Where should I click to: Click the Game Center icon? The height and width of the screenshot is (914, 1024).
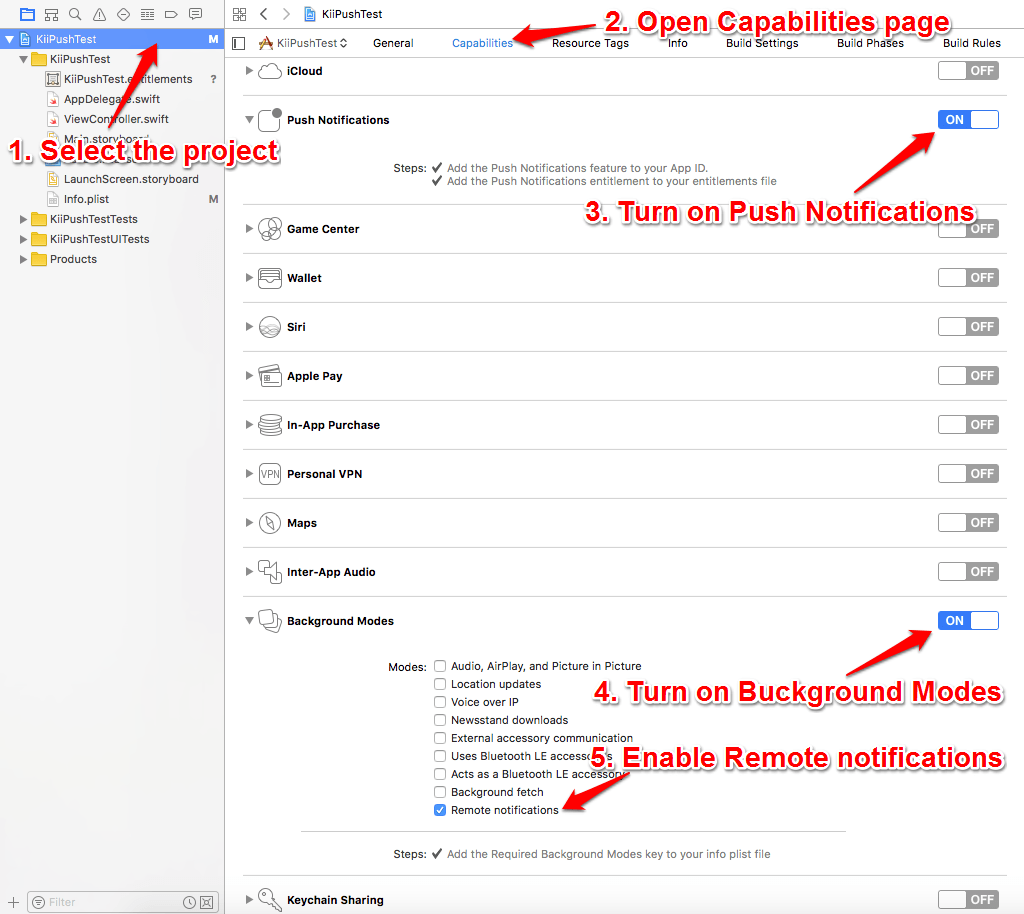[270, 228]
